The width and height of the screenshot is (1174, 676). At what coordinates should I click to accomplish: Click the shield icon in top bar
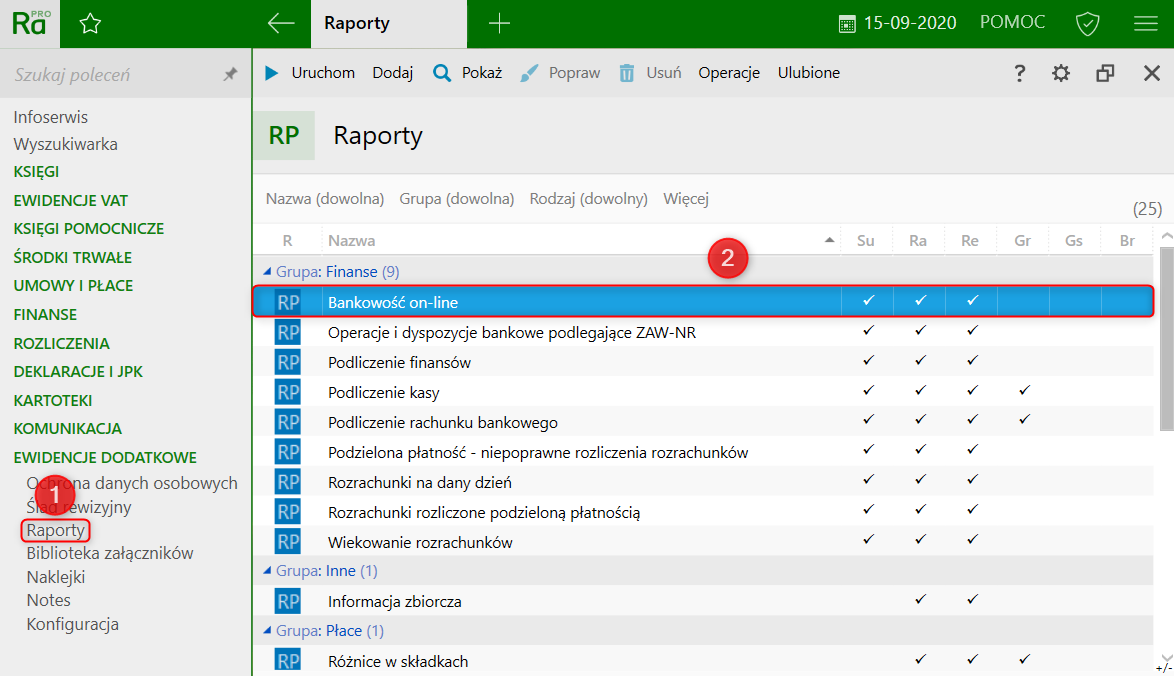click(x=1087, y=24)
